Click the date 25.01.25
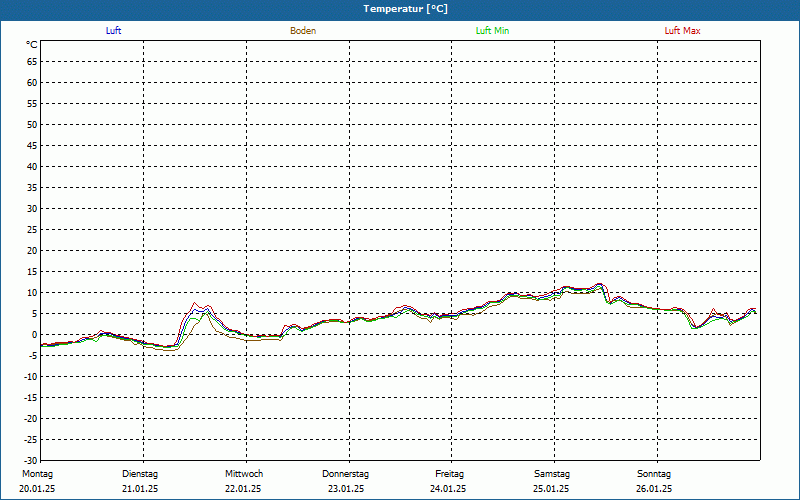Viewport: 800px width, 500px height. click(x=551, y=489)
